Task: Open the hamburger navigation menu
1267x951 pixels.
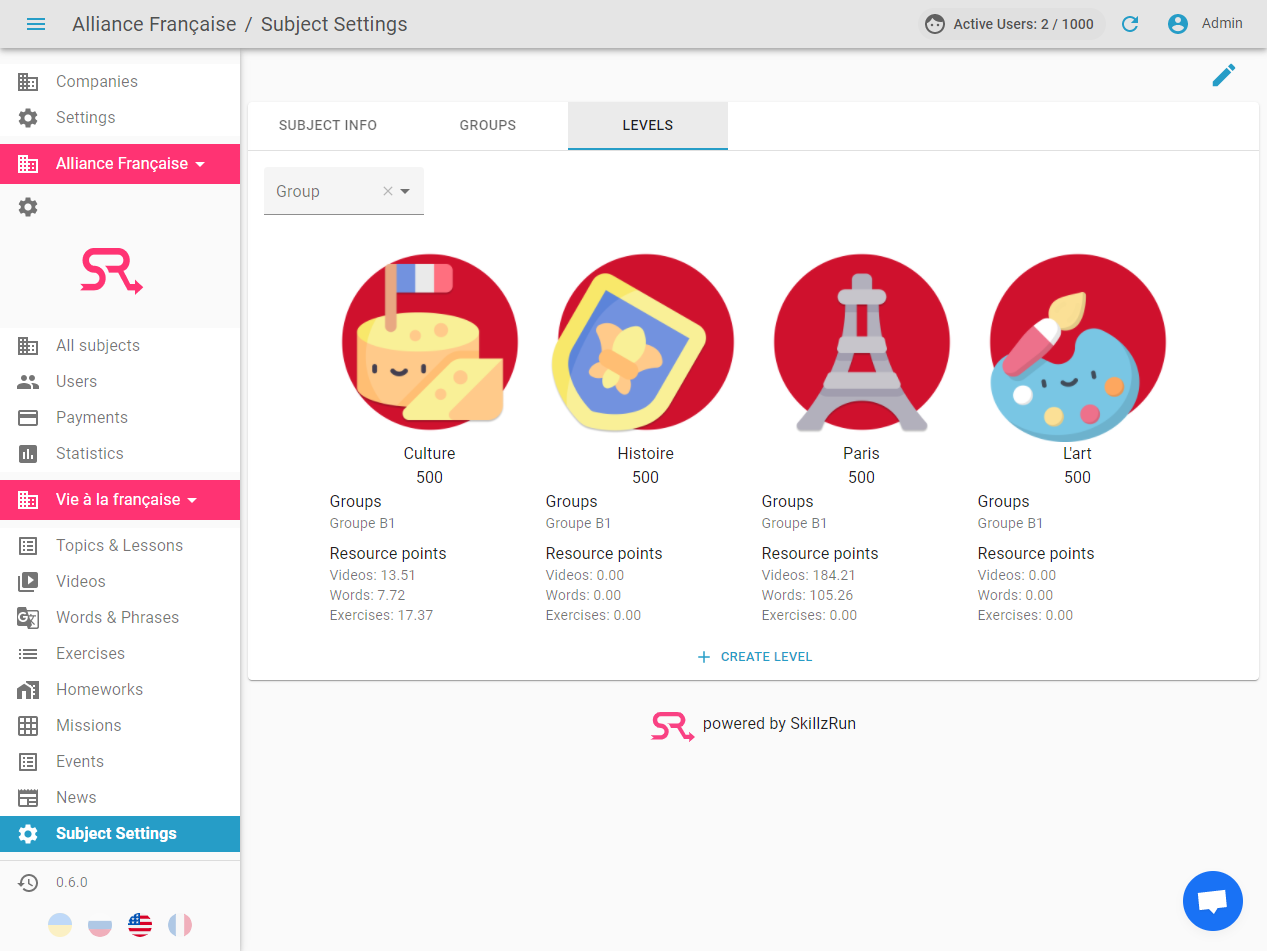Action: (x=36, y=24)
